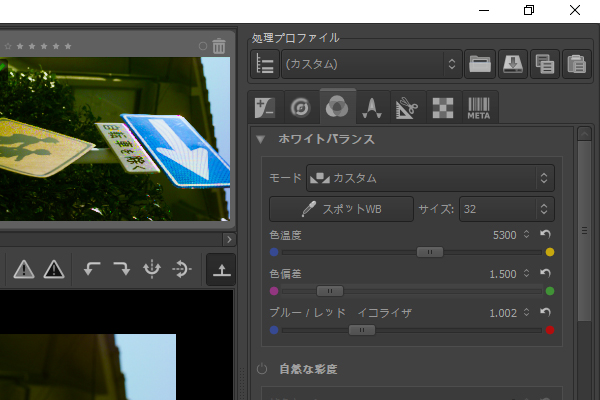The height and width of the screenshot is (400, 600).
Task: Reset 色温度 to default
Action: 545,234
